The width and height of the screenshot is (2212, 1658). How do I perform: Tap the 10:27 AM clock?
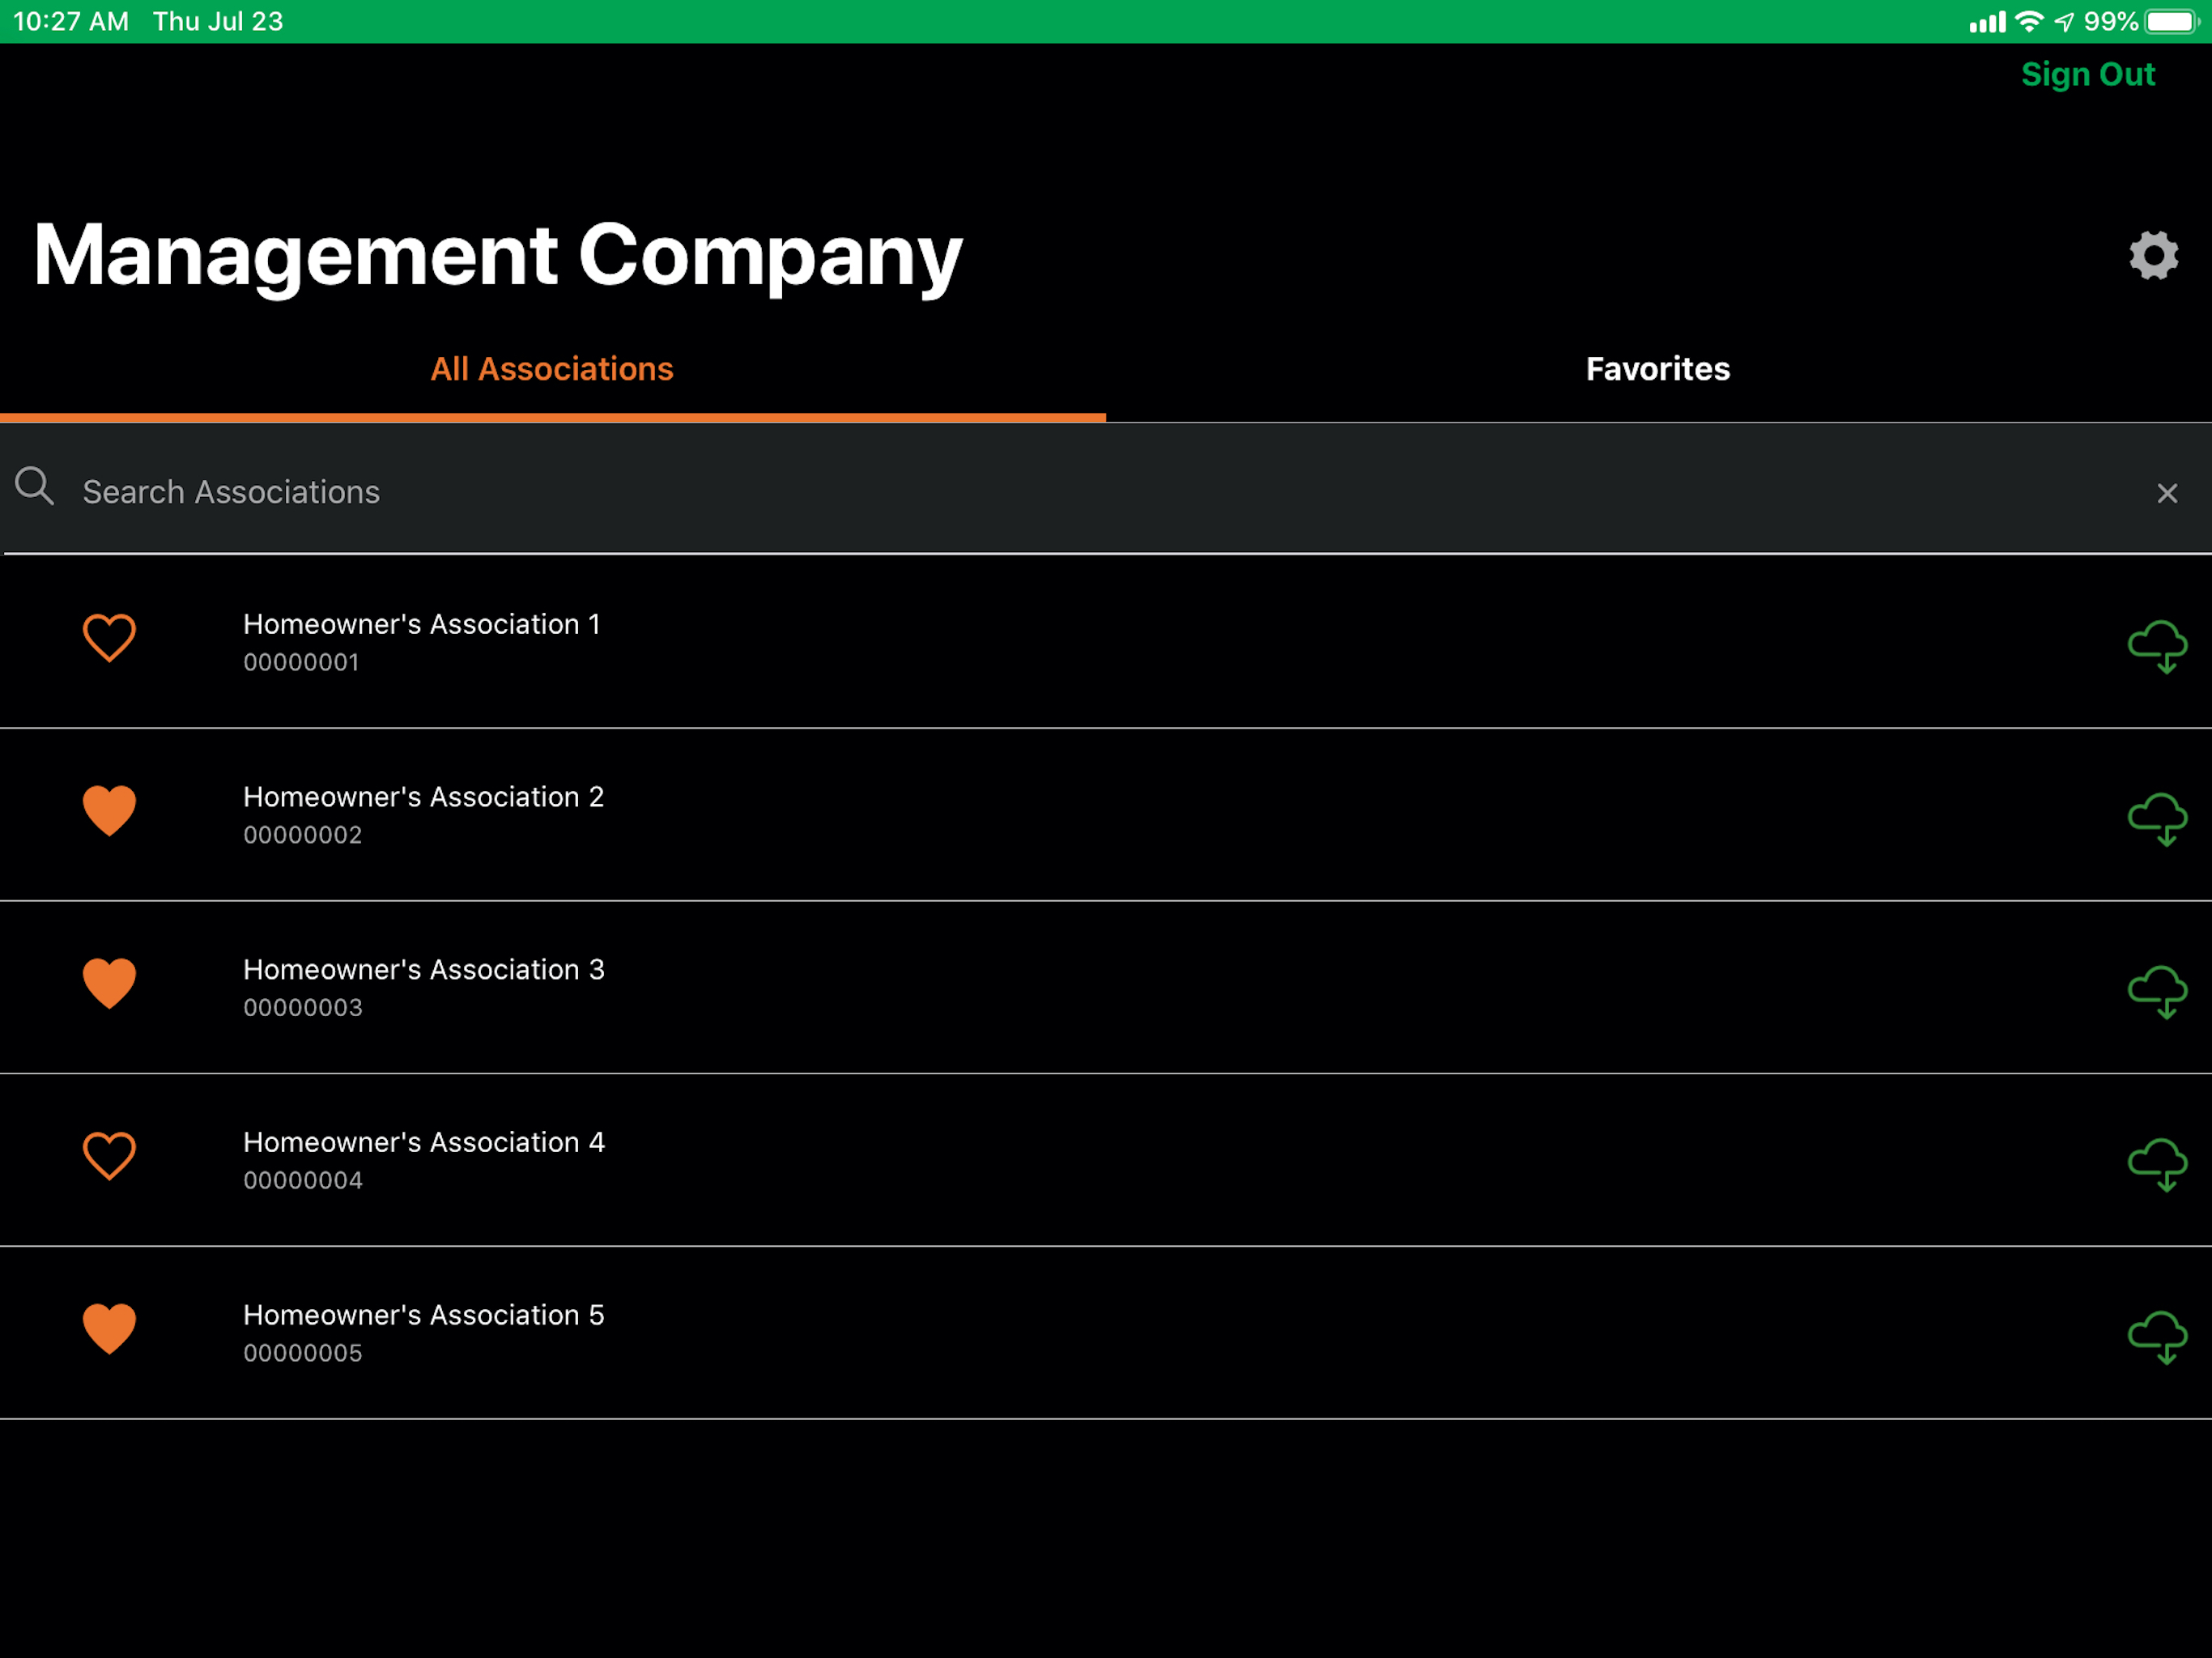(71, 21)
